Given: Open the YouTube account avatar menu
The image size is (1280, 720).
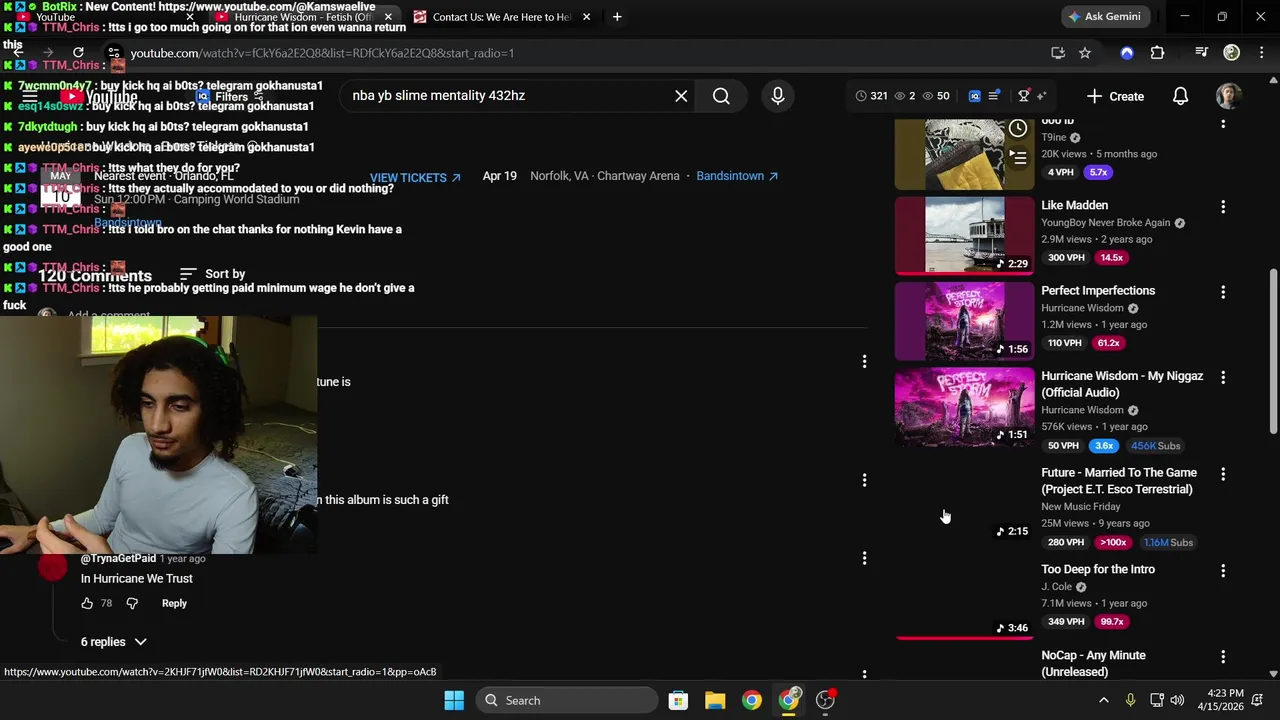Looking at the screenshot, I should click(x=1229, y=96).
